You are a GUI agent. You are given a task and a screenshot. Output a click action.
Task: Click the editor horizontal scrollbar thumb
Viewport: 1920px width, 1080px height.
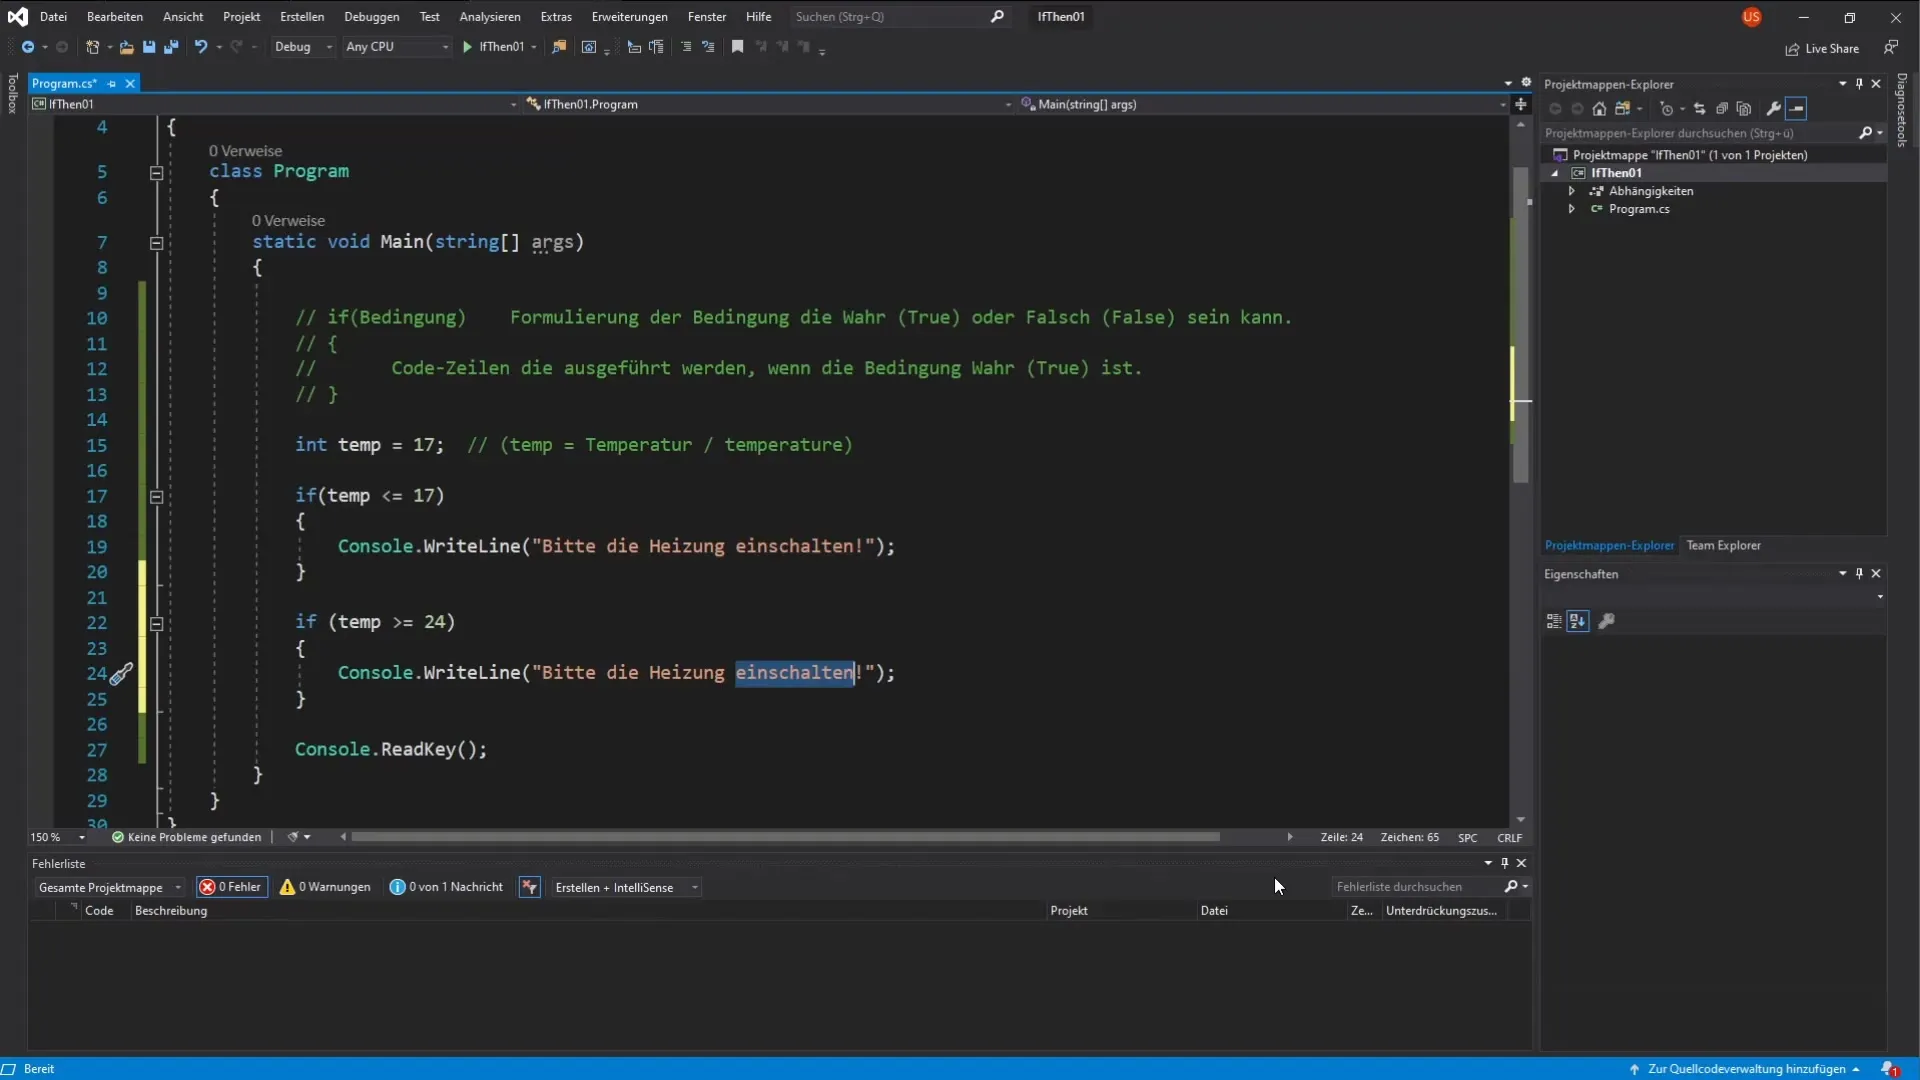[785, 838]
